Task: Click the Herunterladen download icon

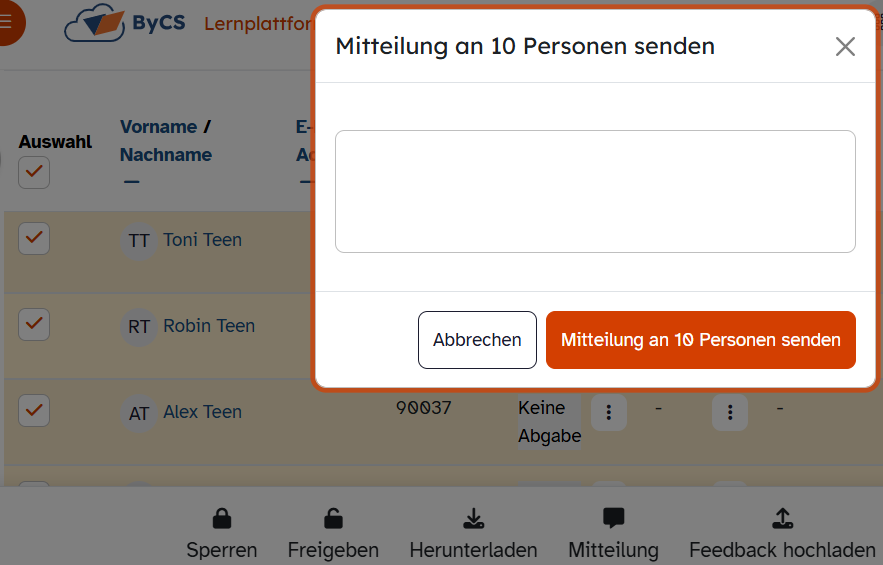Action: coord(474,518)
